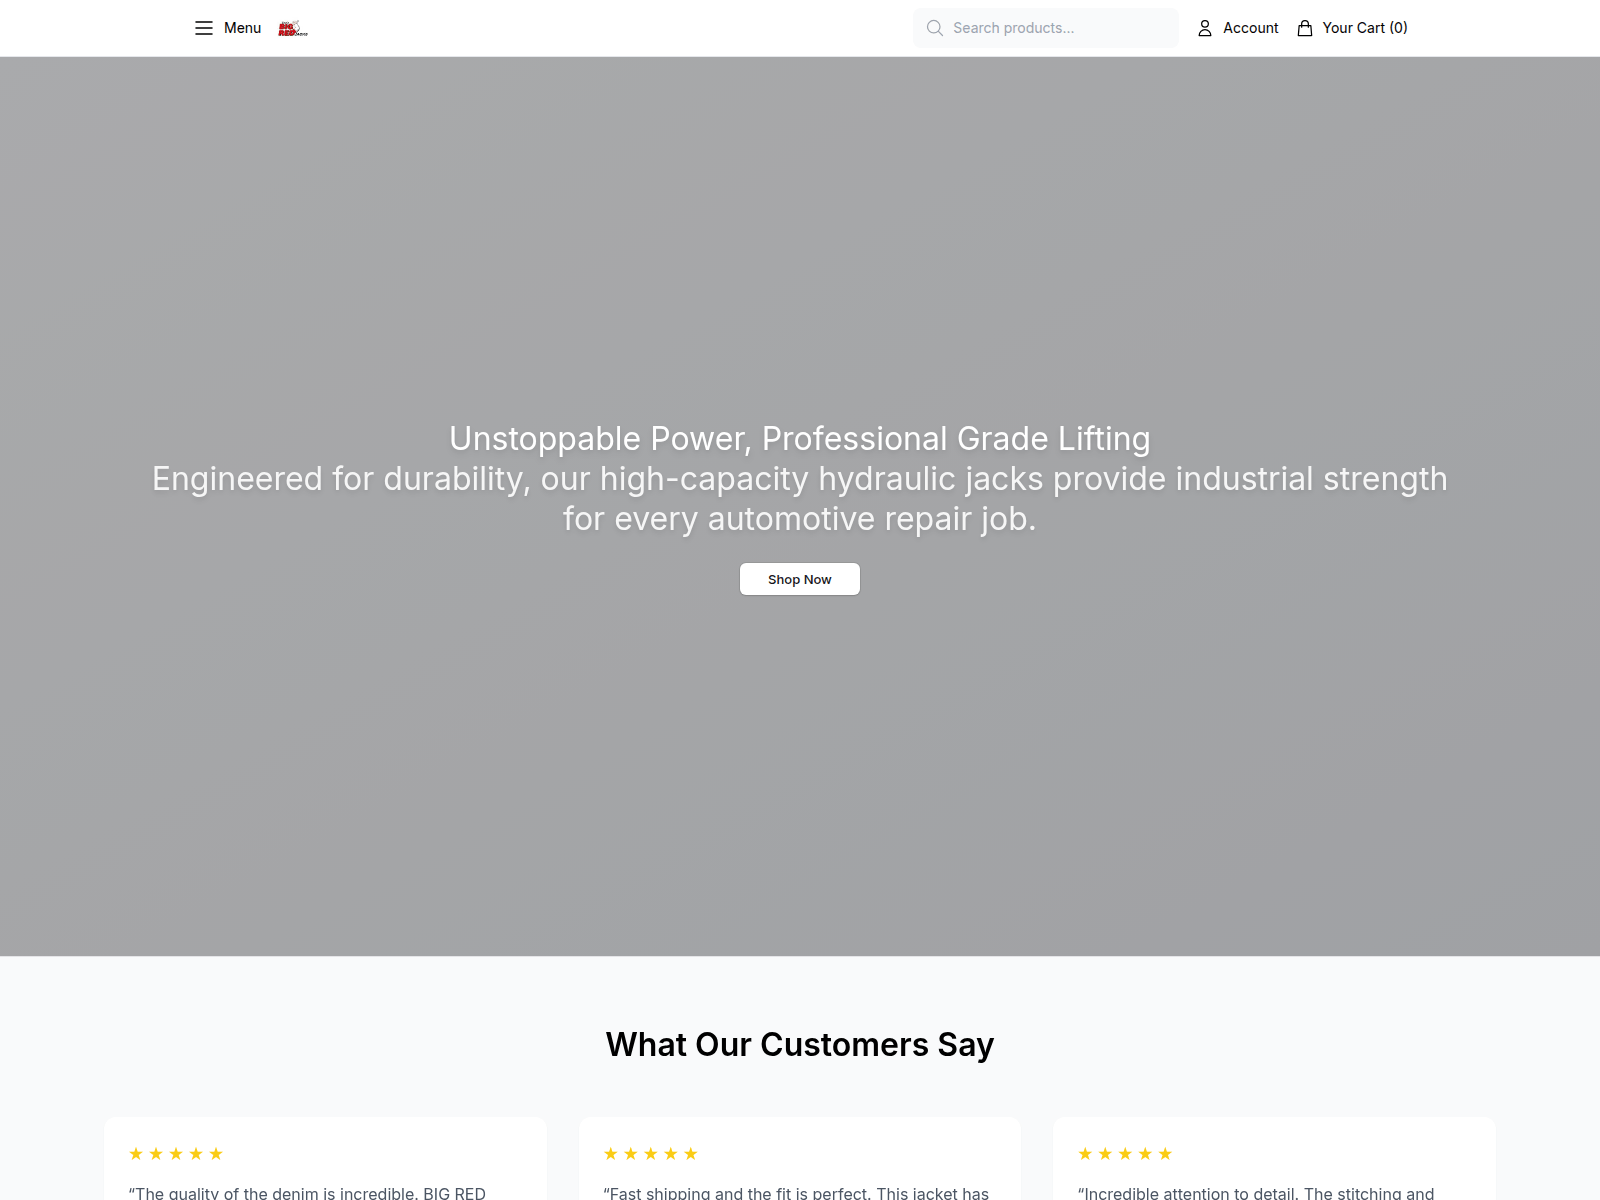Focus the Search products field
The image size is (1600, 1200).
point(1046,28)
